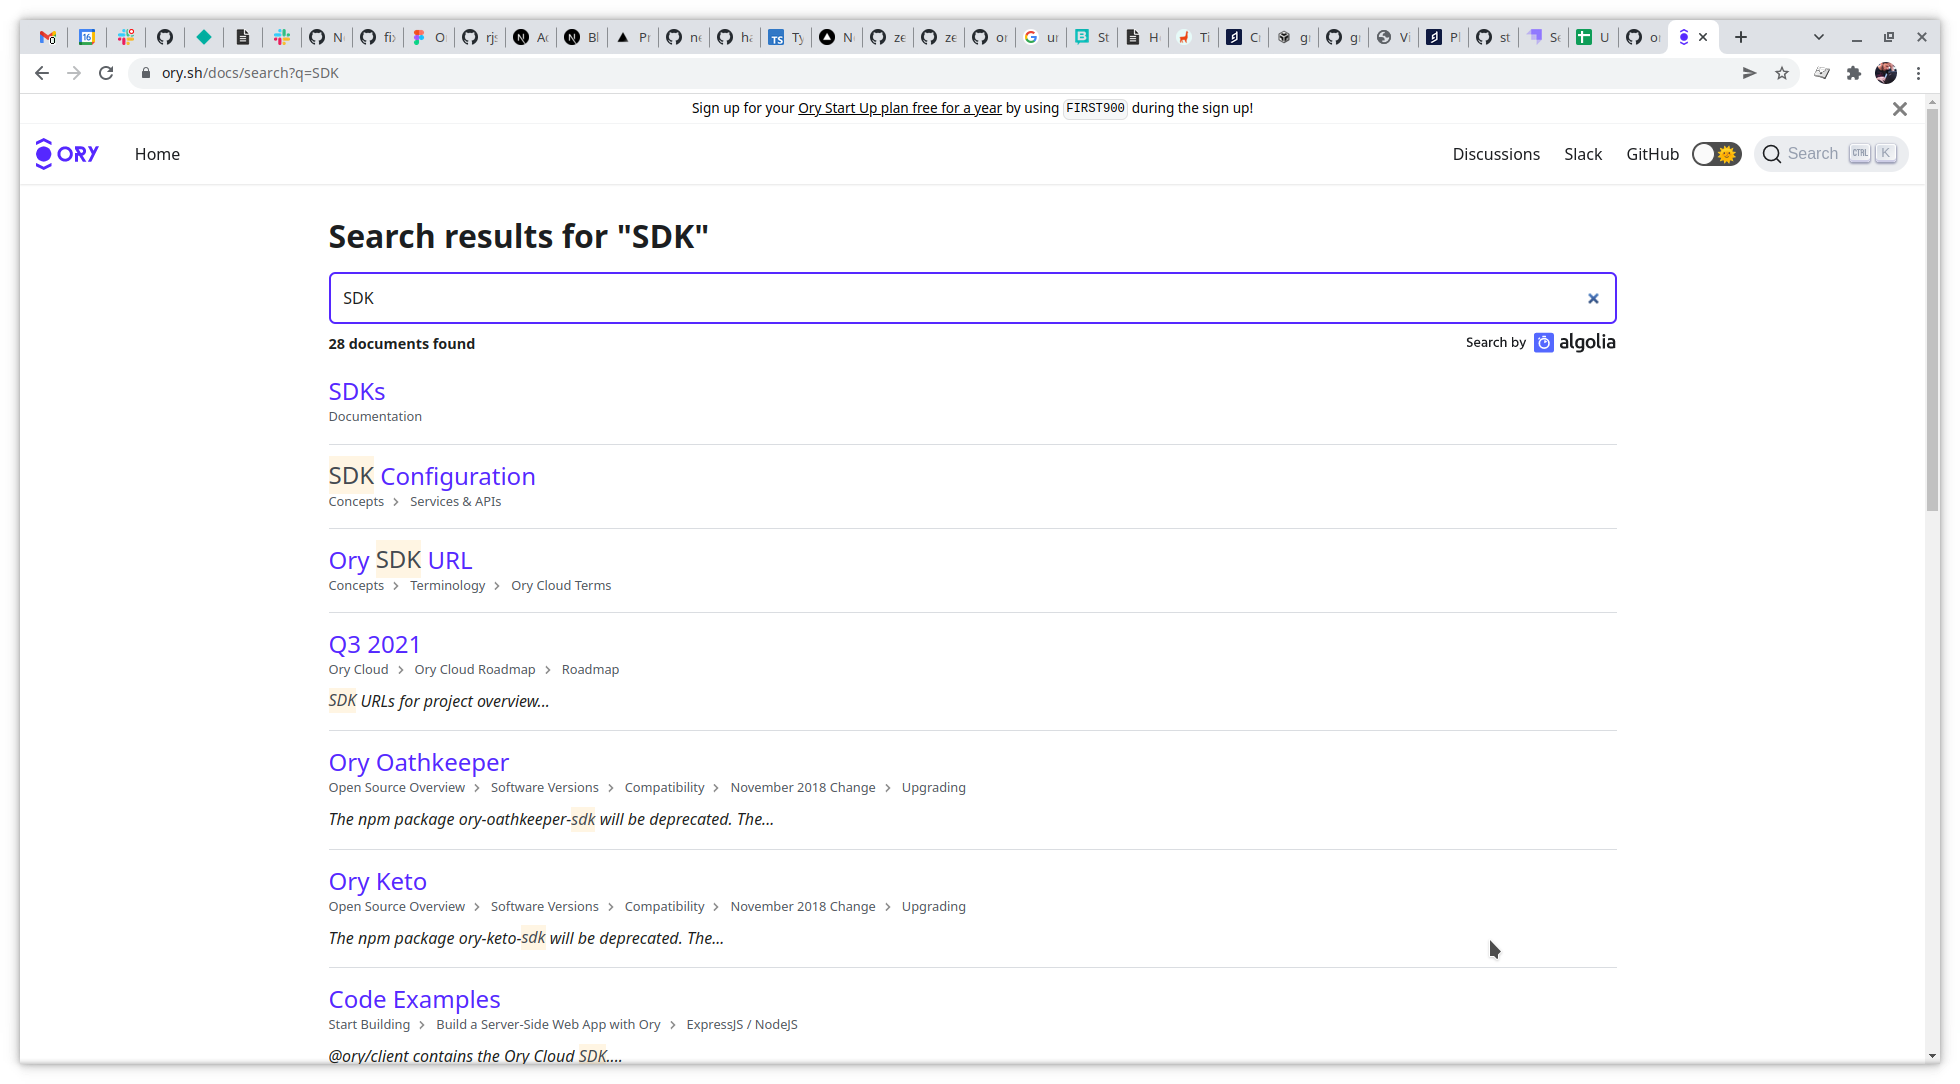The width and height of the screenshot is (1960, 1084).
Task: Switch to the TypeScript tab
Action: [x=785, y=36]
